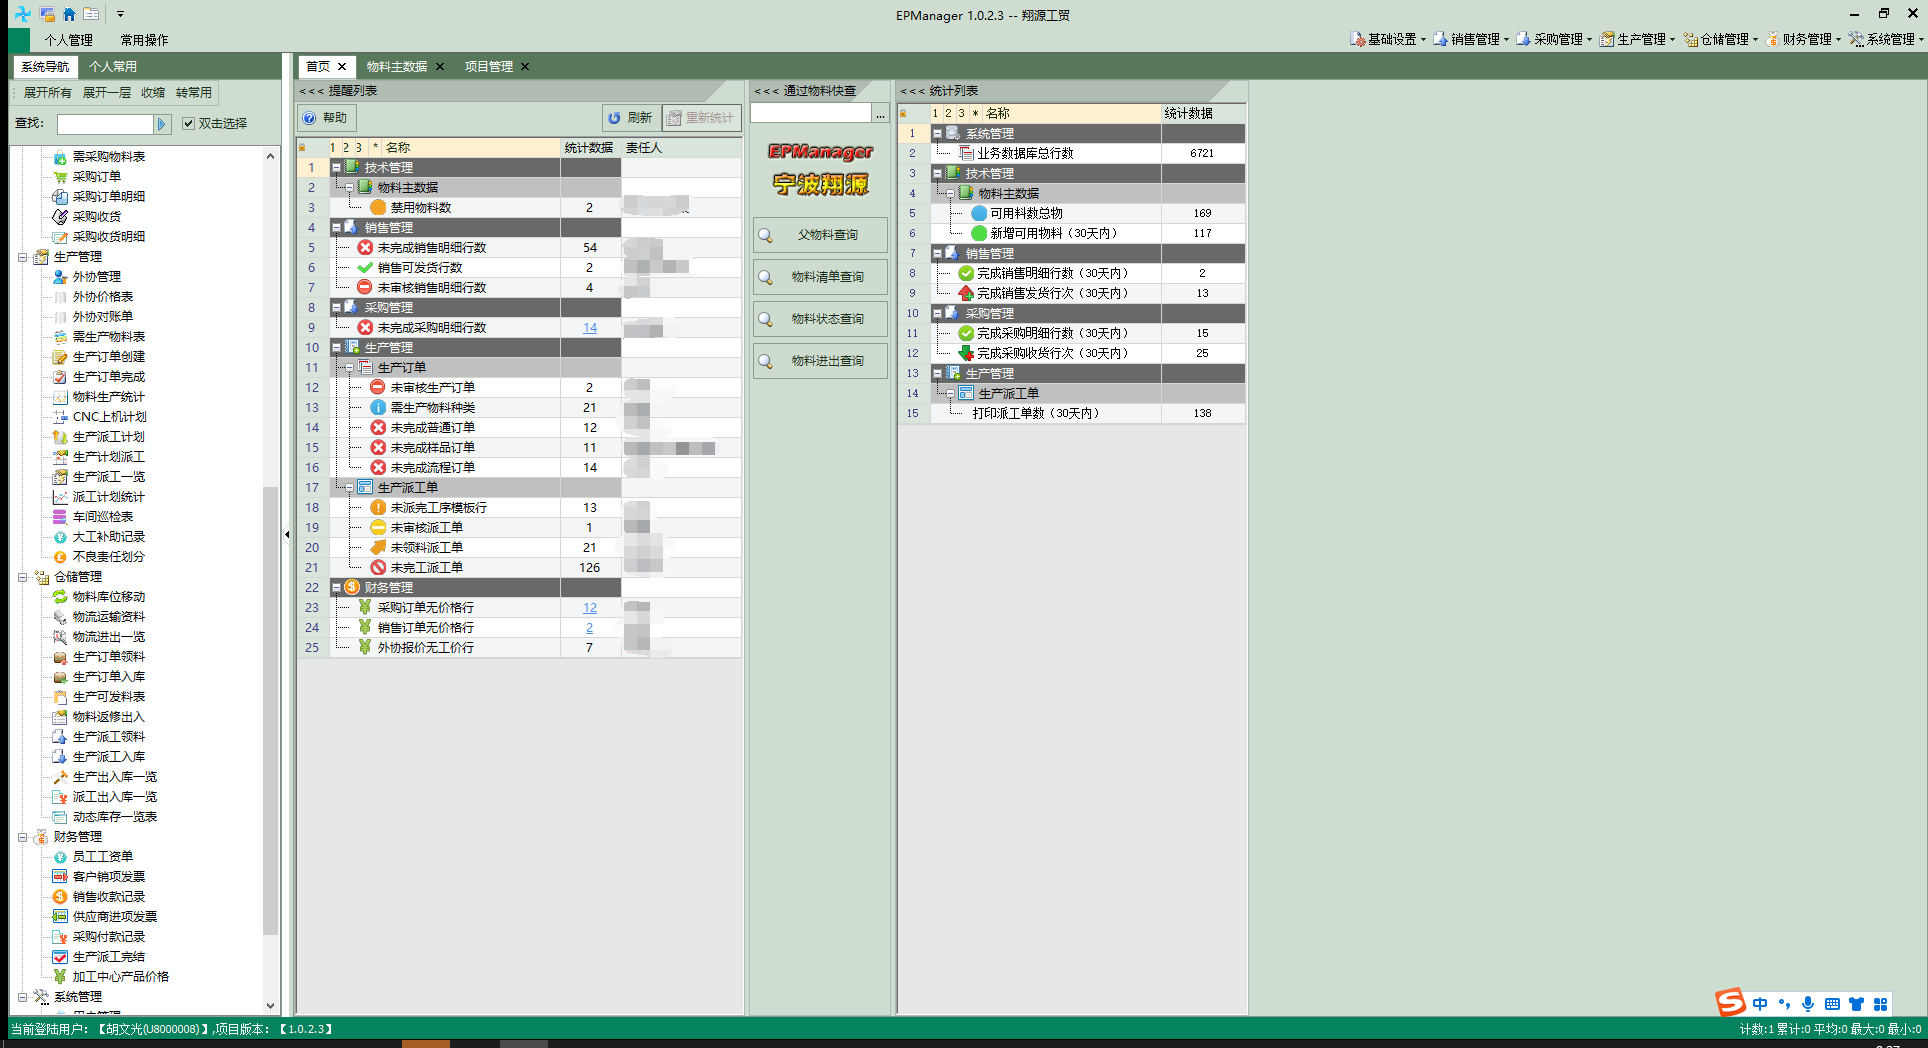
Task: Click the Sogou input method icon in tray
Action: click(1730, 1002)
